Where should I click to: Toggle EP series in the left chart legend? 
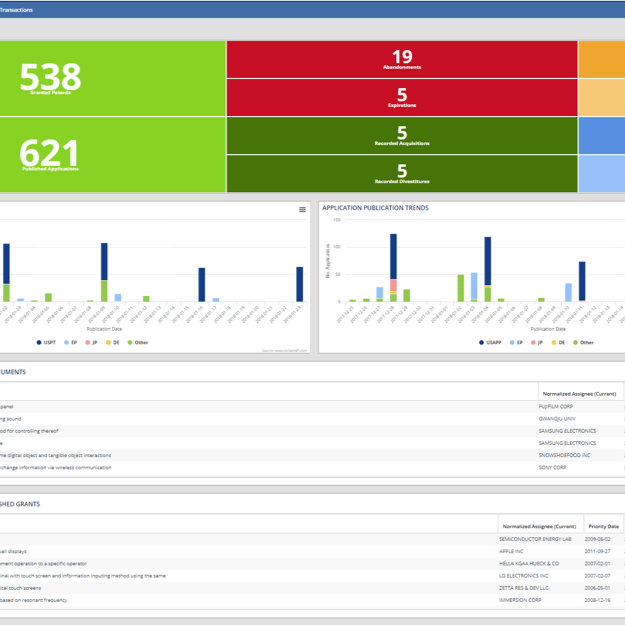[71, 342]
